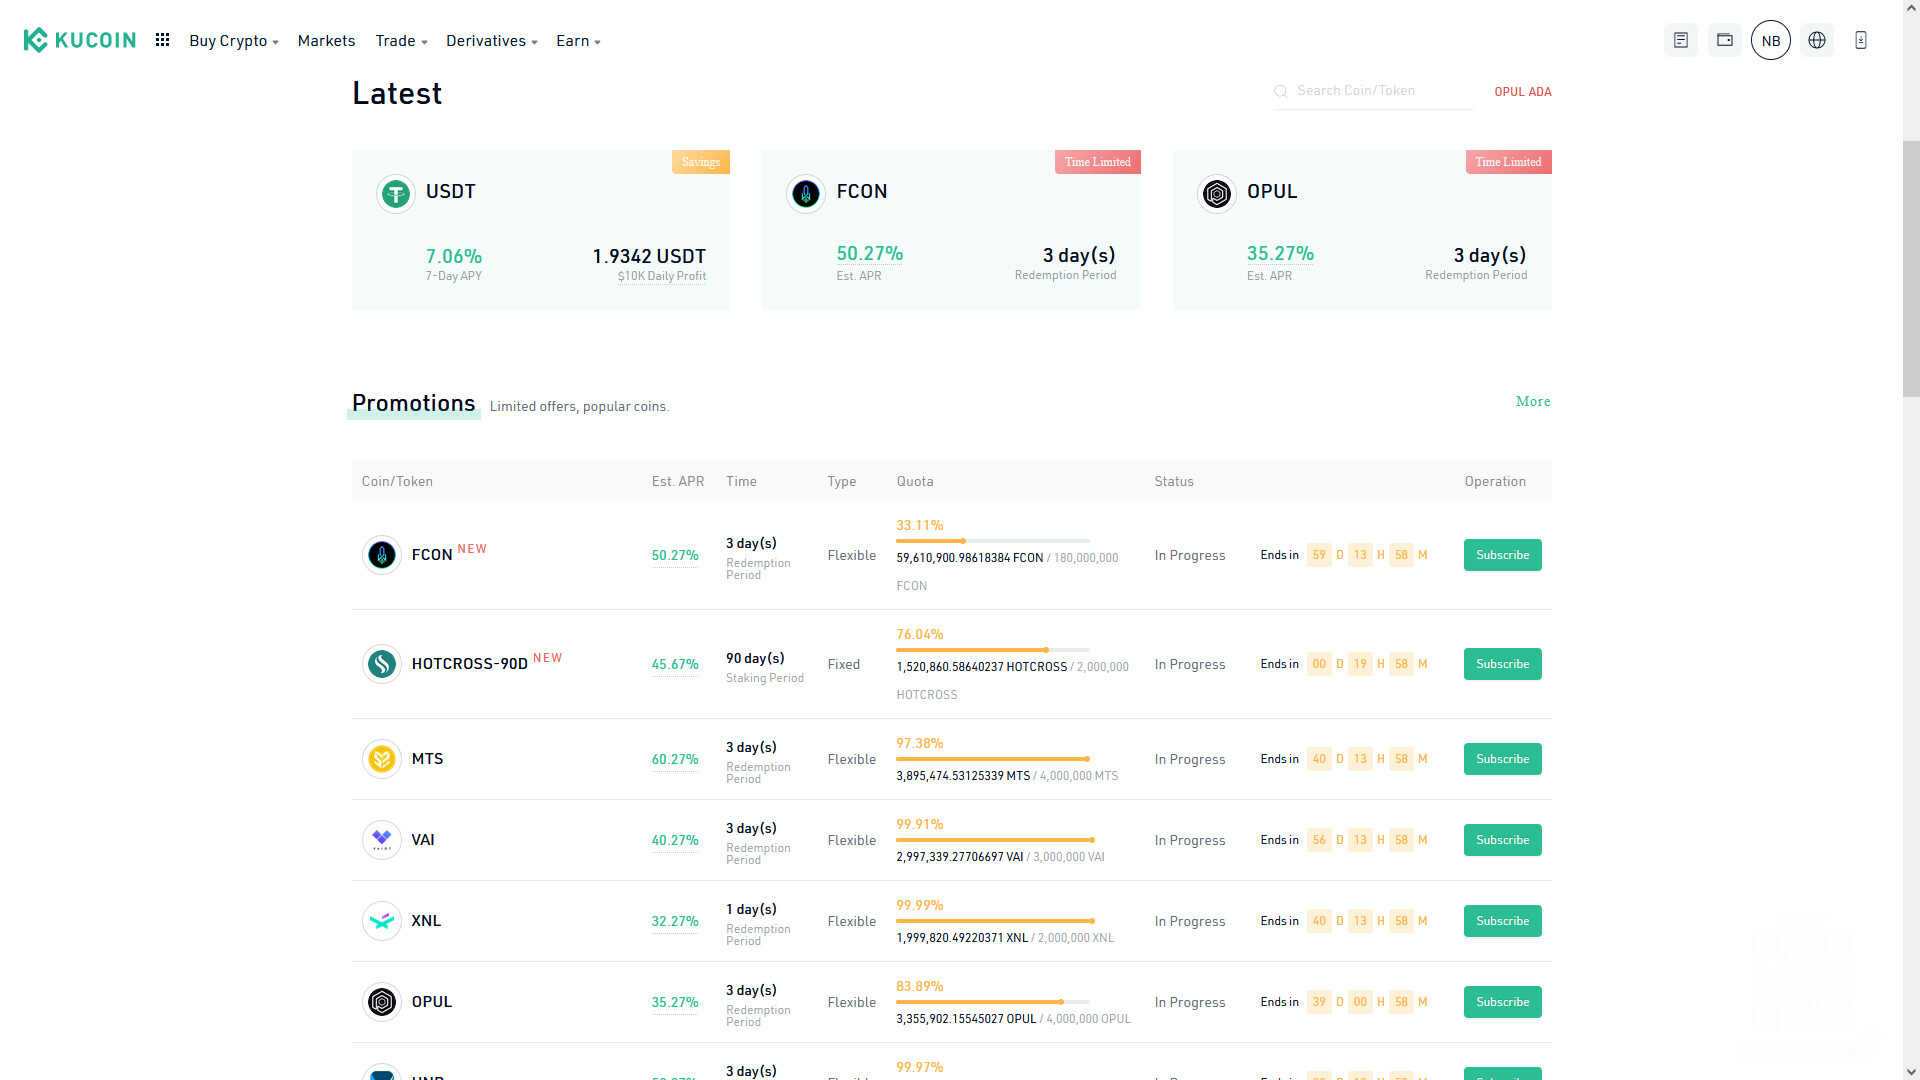Image resolution: width=1920 pixels, height=1080 pixels.
Task: Click the OPUL quick search link
Action: pos(1508,92)
